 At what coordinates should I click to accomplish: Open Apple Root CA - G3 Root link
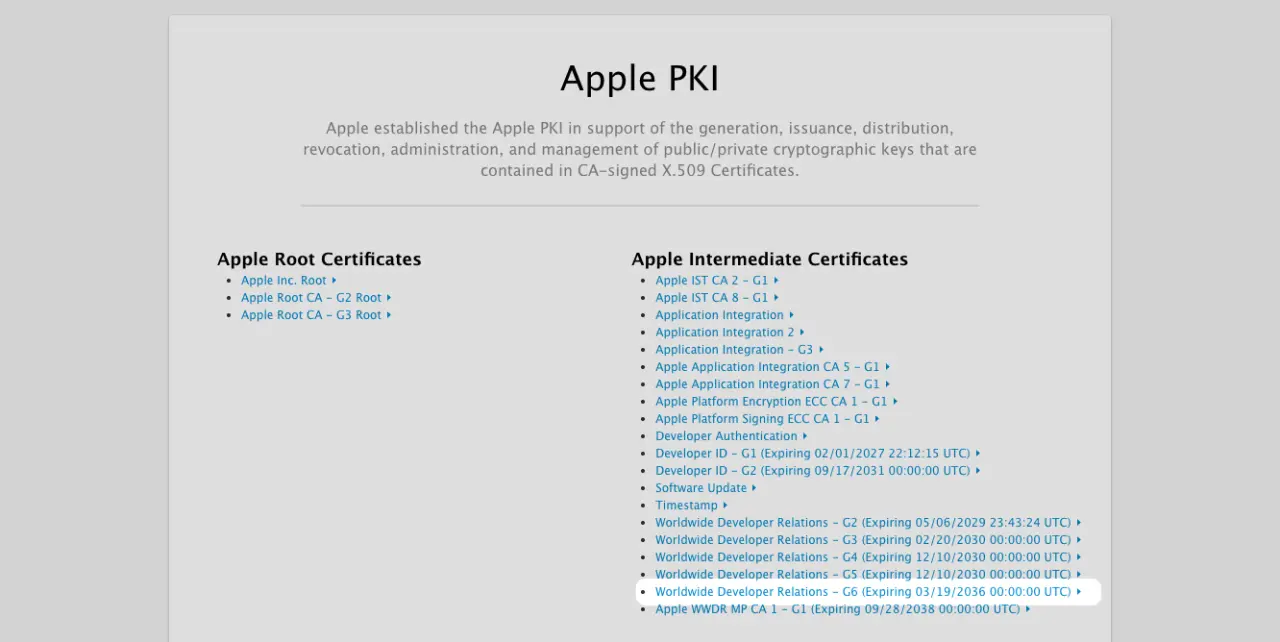[x=316, y=315]
